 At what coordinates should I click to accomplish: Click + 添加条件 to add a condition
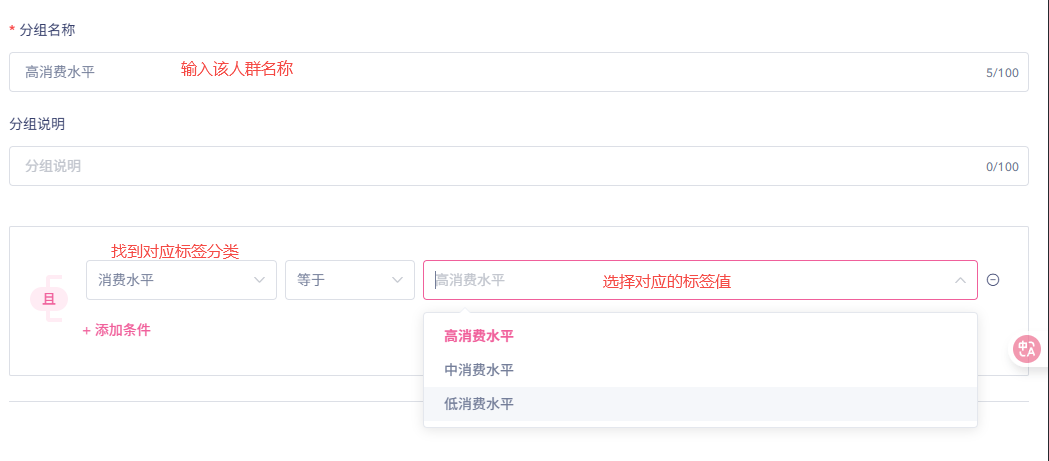[x=116, y=330]
